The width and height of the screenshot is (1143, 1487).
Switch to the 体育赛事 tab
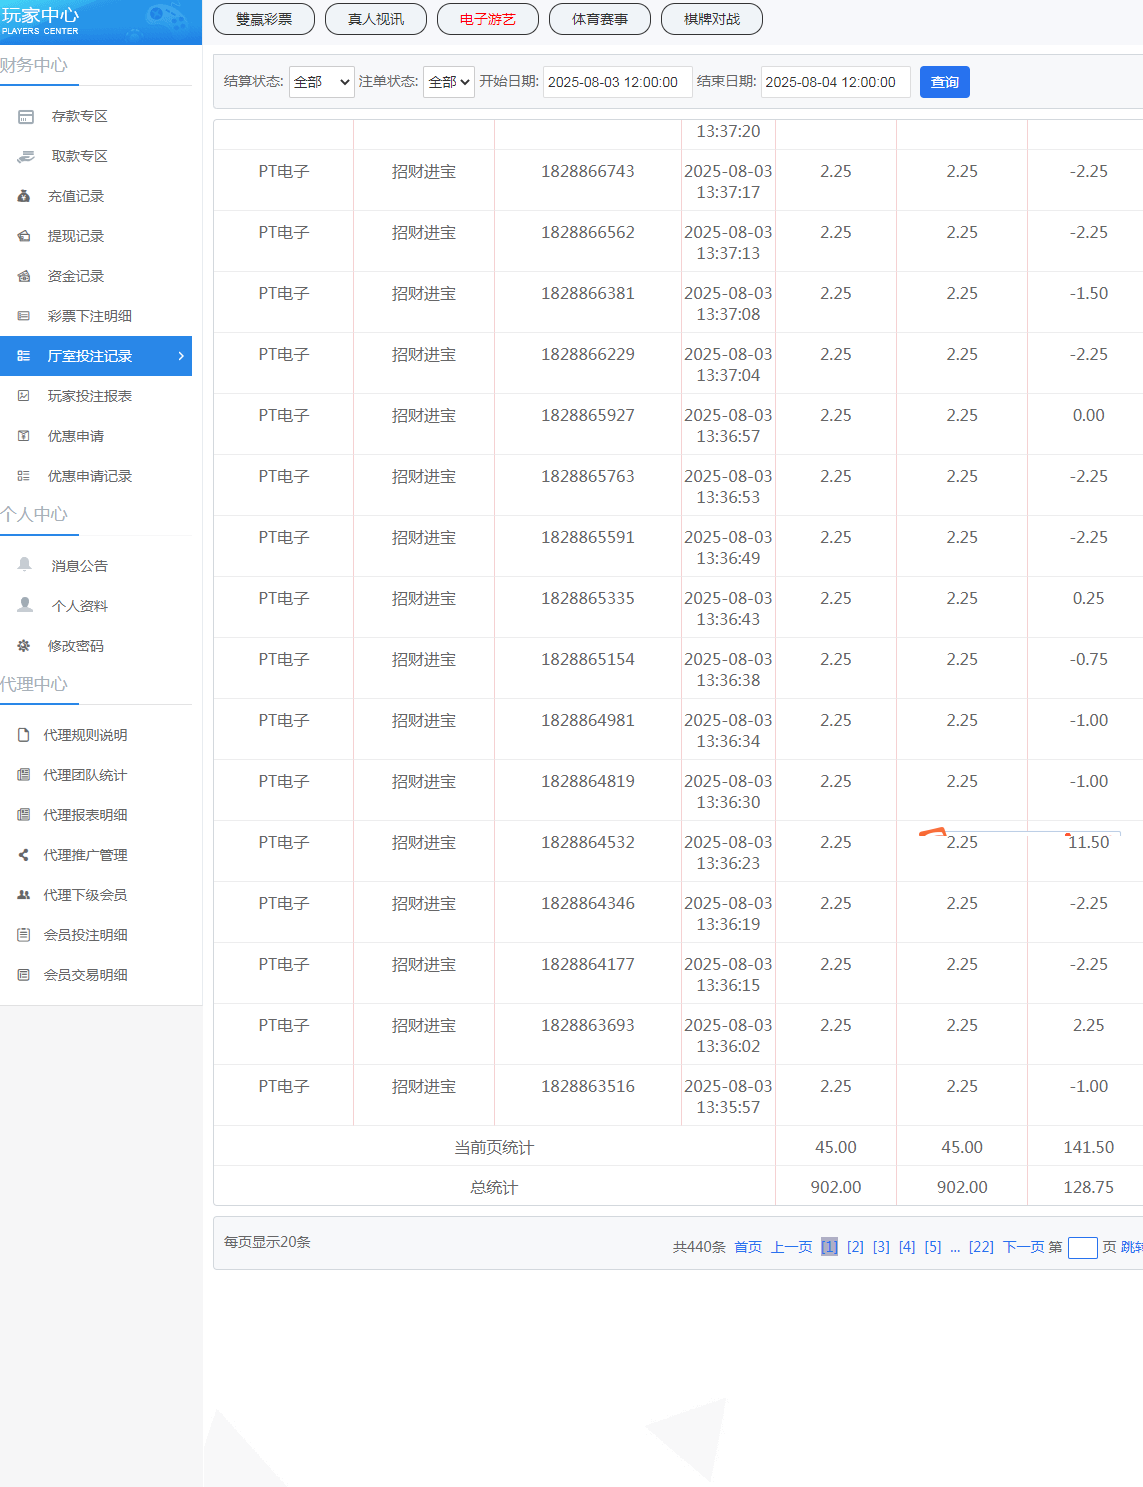pos(599,19)
